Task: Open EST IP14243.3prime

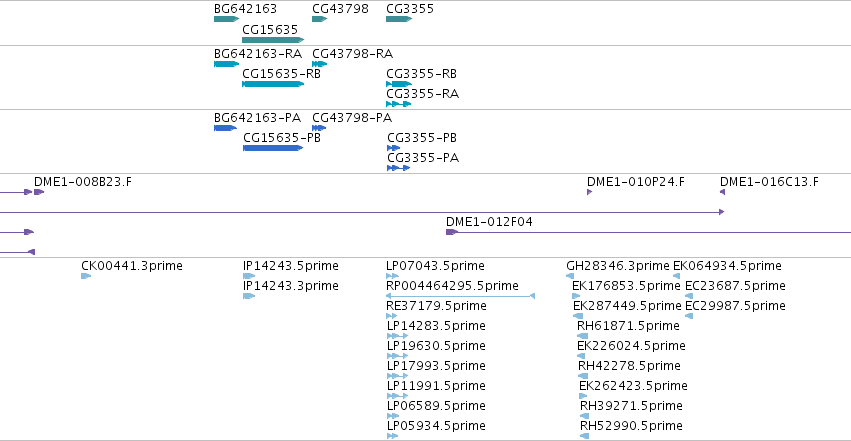Action: [249, 296]
